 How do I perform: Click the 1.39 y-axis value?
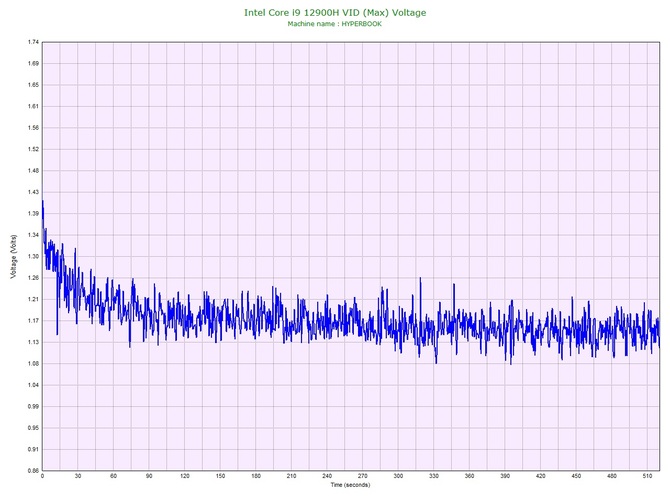(x=33, y=214)
